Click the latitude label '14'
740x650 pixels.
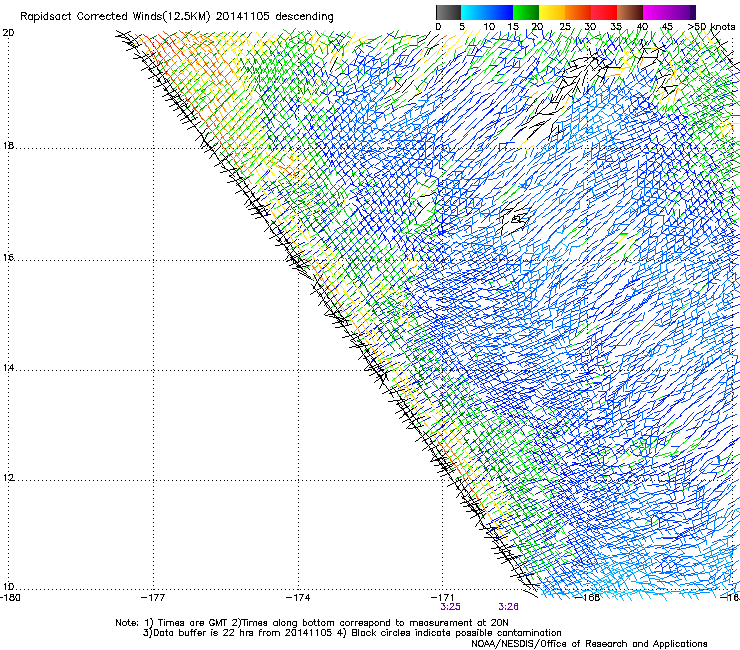pos(8,367)
